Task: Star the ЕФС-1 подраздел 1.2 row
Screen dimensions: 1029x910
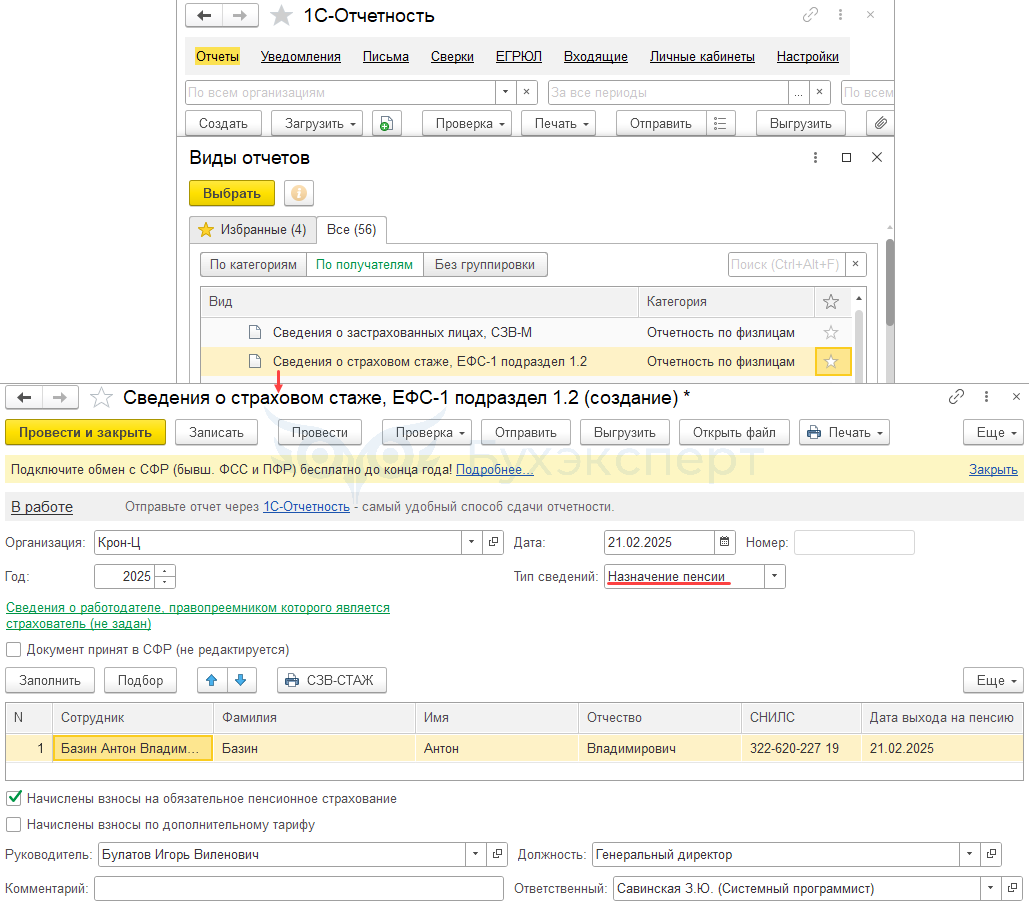Action: (x=831, y=362)
